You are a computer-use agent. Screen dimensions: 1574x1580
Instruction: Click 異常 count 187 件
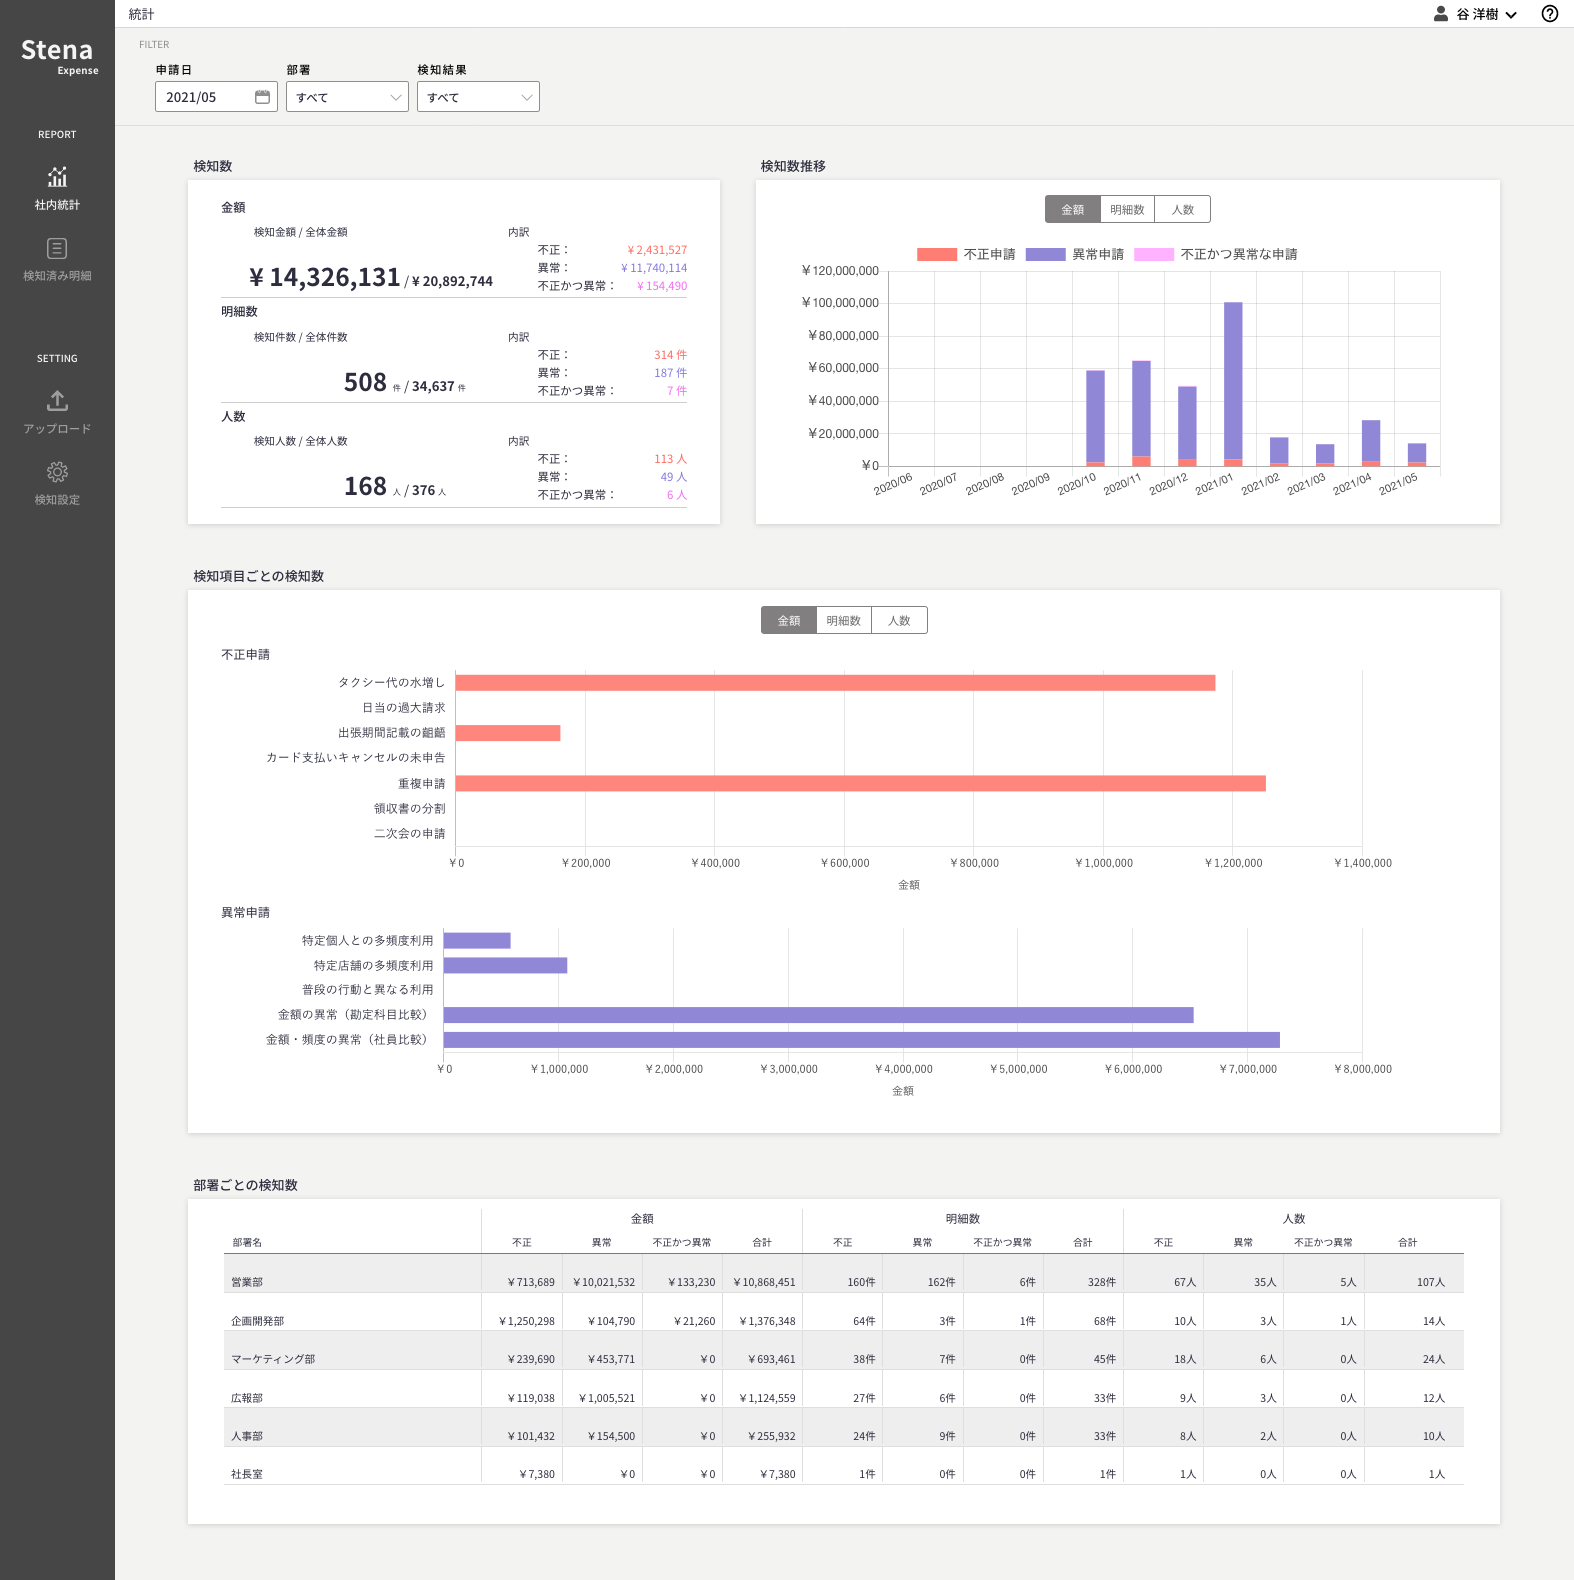pos(670,373)
